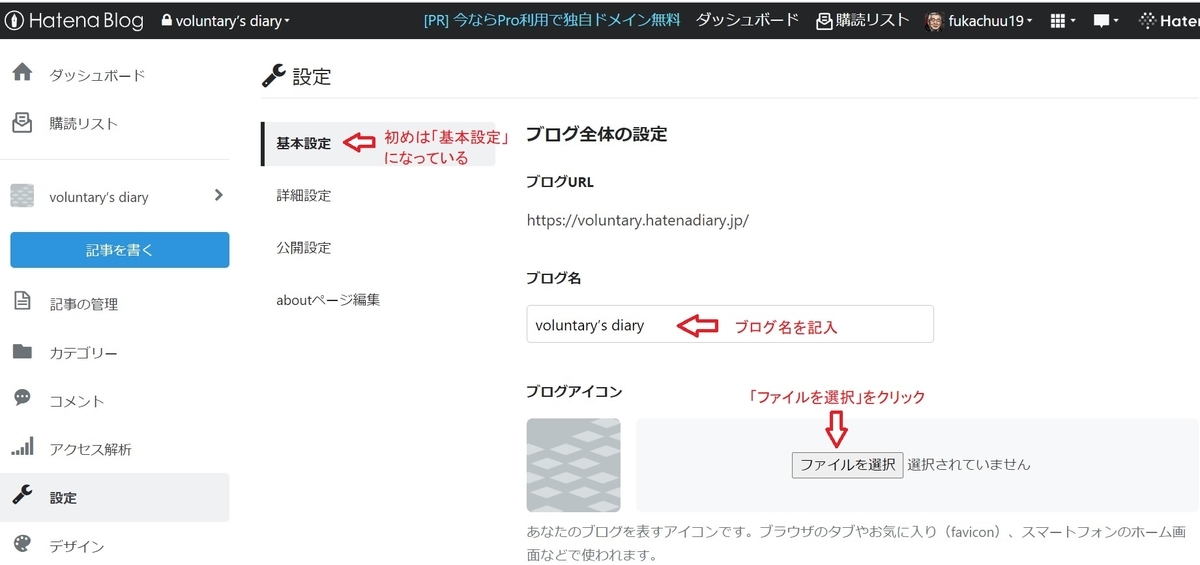Switch to the 公開設定 tab
Screen dimensions: 1200x565
303,247
